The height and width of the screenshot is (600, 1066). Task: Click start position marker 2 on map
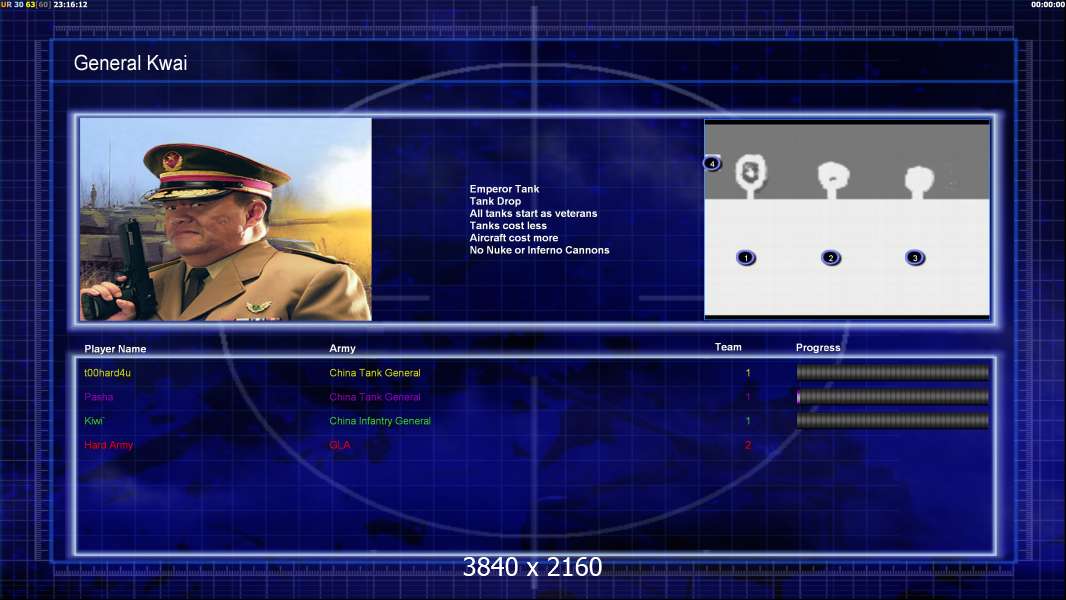tap(831, 258)
